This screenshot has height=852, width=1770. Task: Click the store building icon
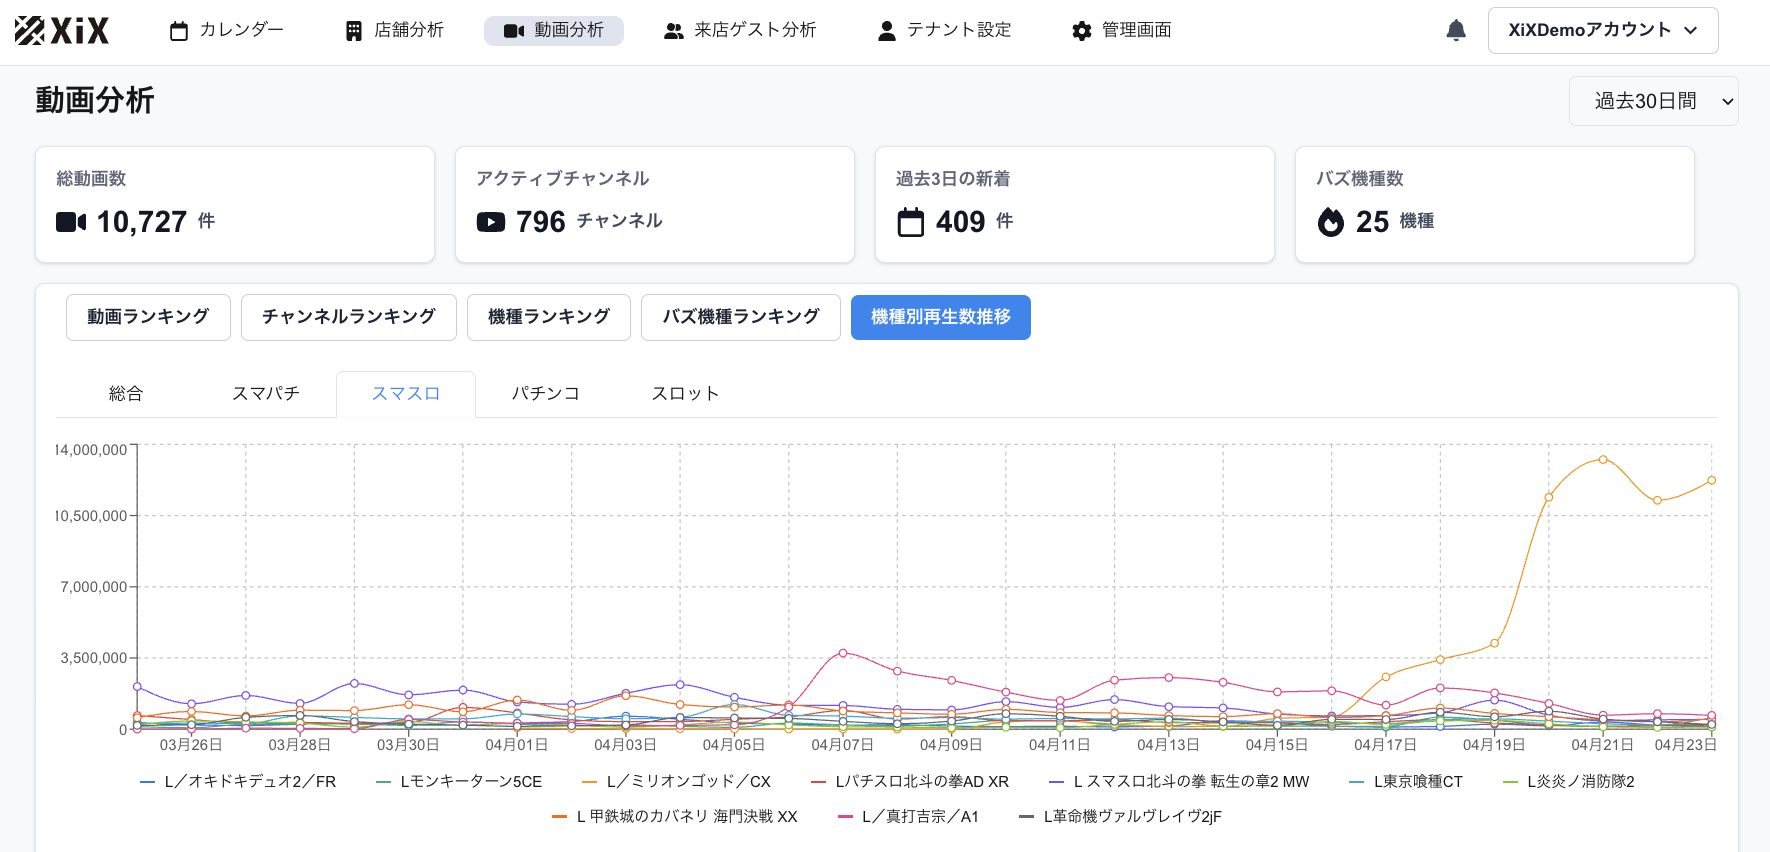tap(354, 31)
